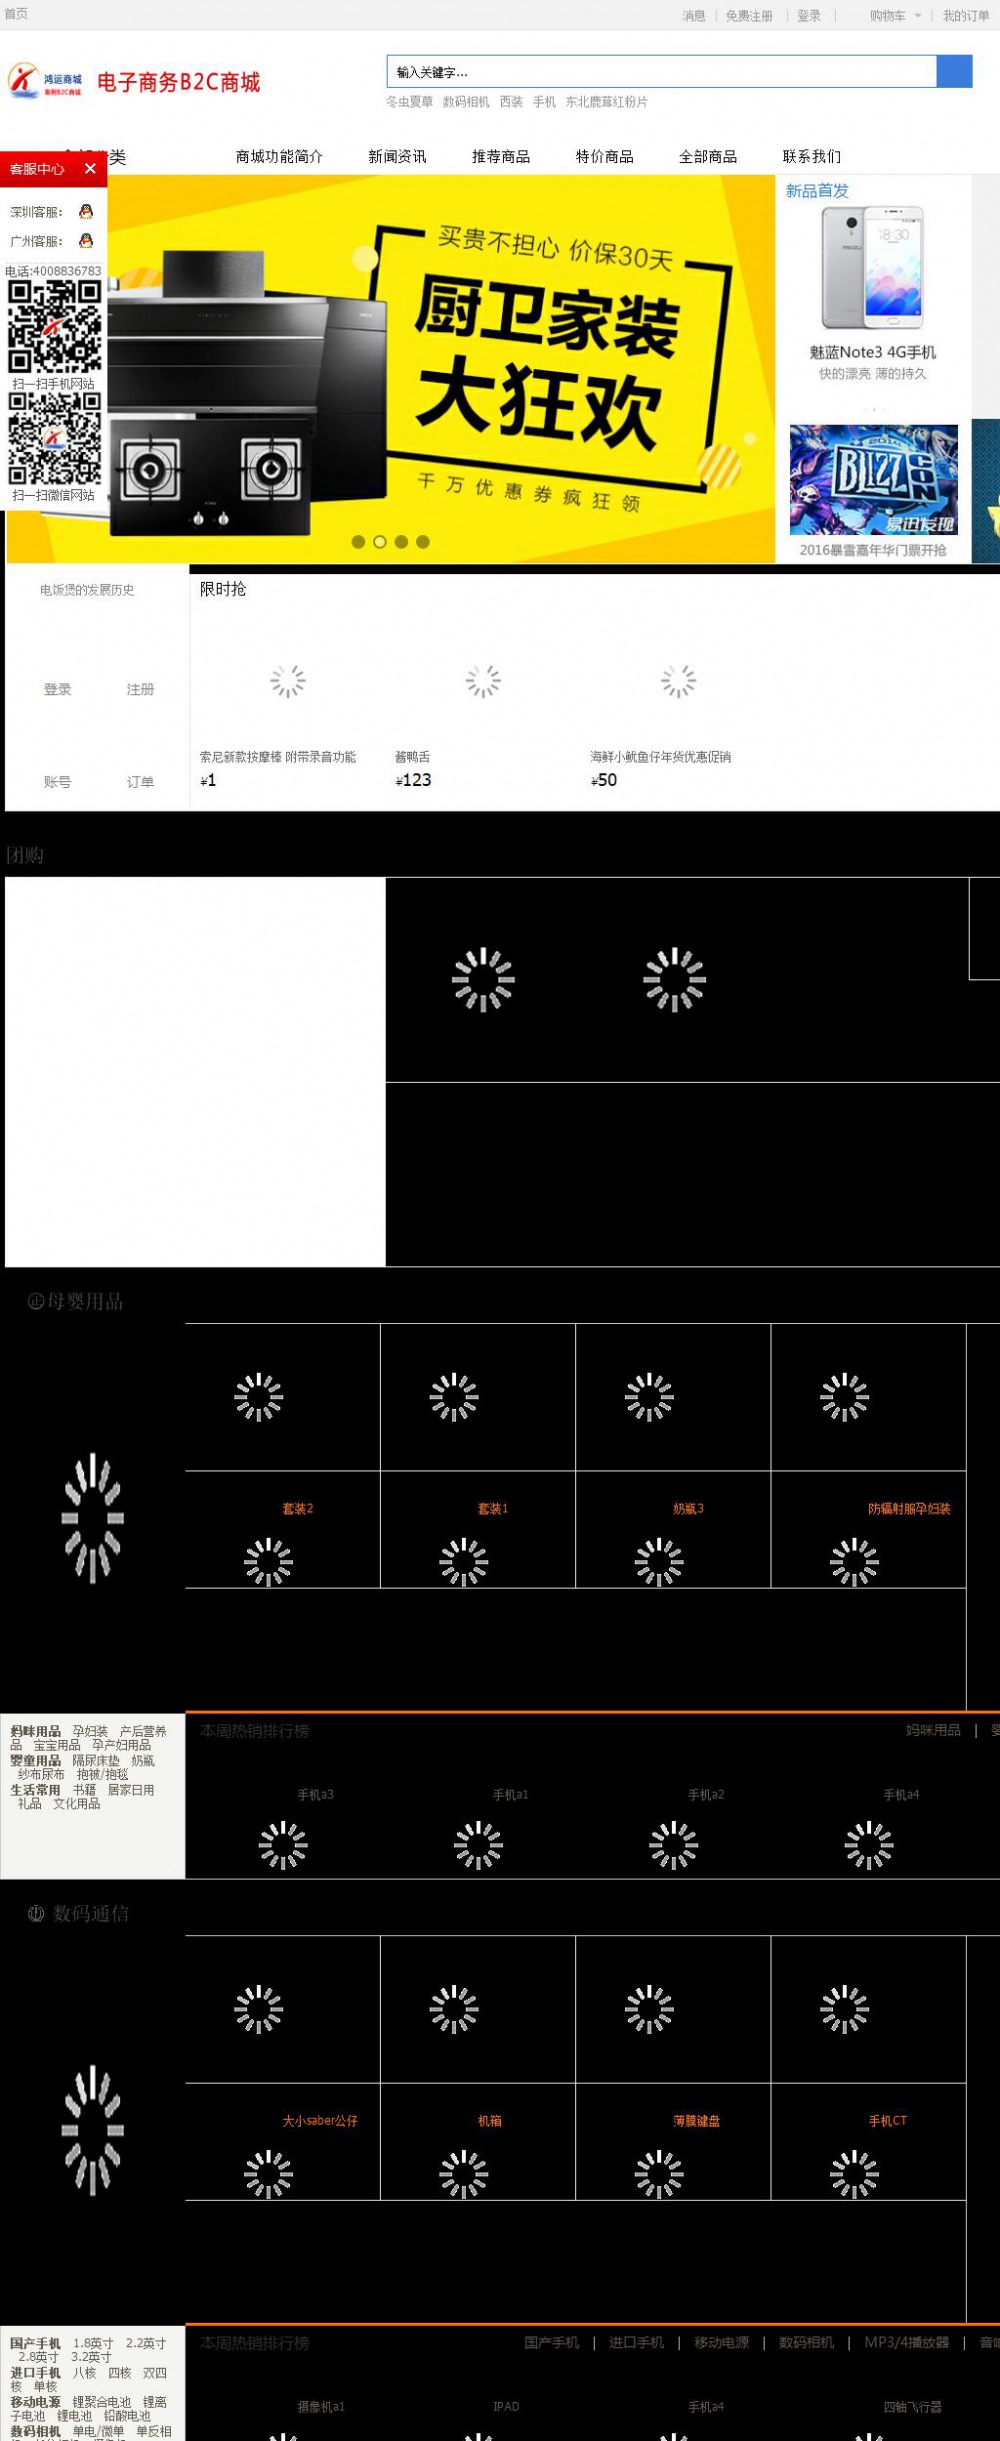This screenshot has width=1000, height=2441.
Task: Open 商城功能简介 in the navigation menu
Action: (x=279, y=156)
